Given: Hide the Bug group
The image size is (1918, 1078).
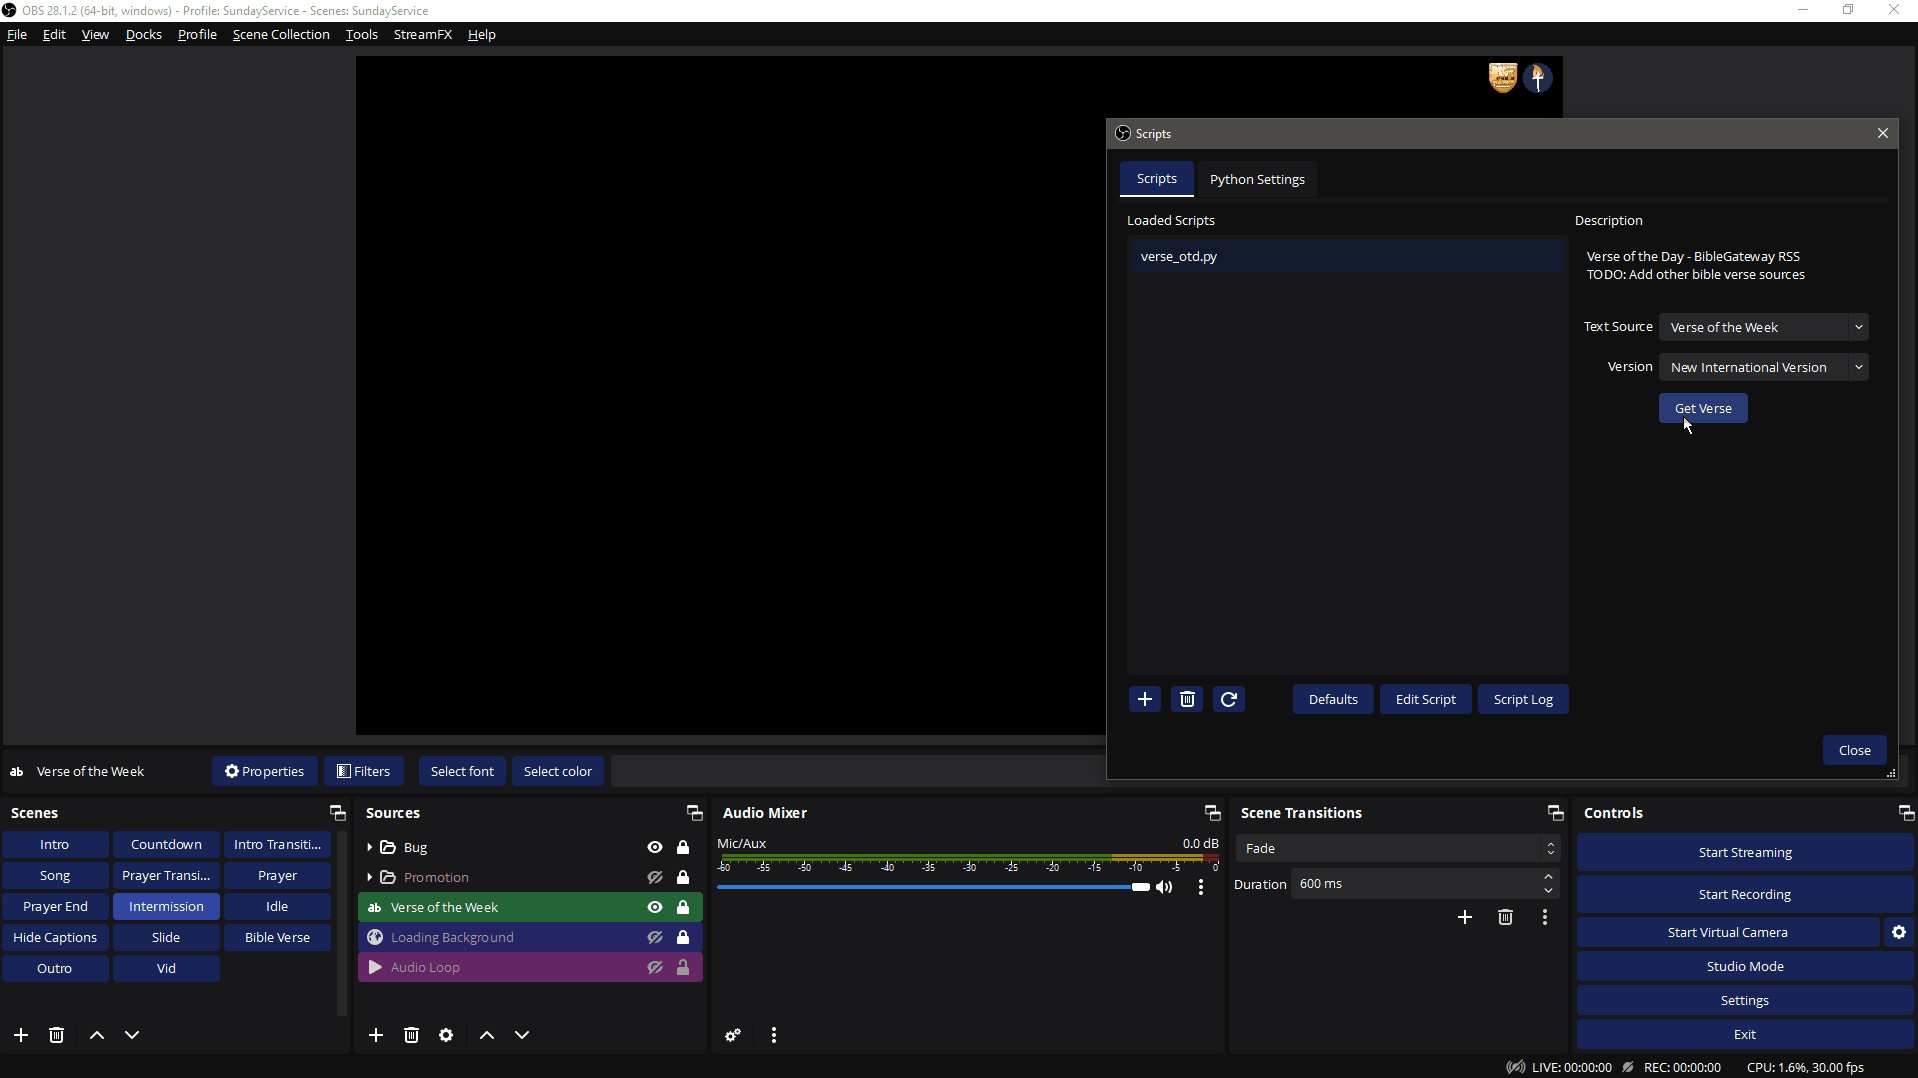Looking at the screenshot, I should [x=655, y=847].
